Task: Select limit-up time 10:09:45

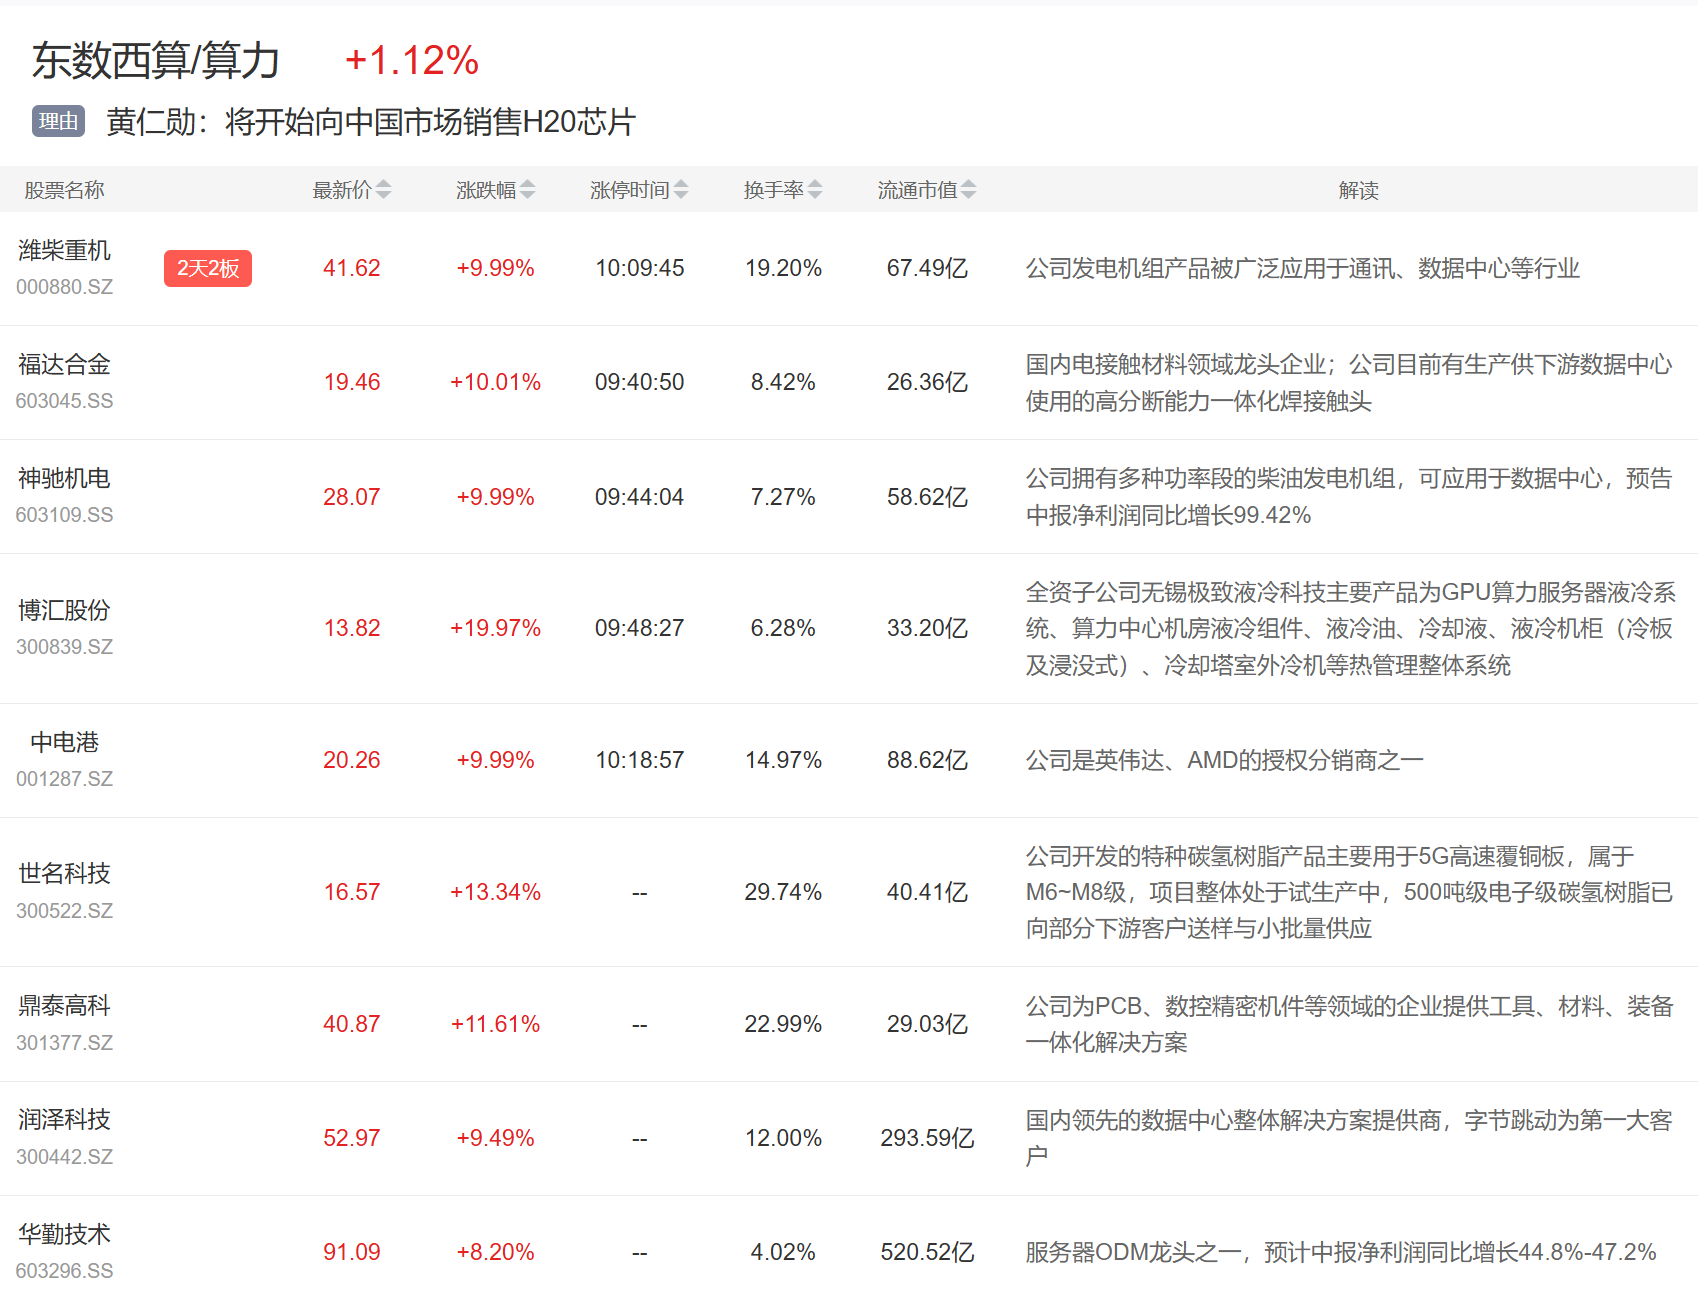Action: coord(640,268)
